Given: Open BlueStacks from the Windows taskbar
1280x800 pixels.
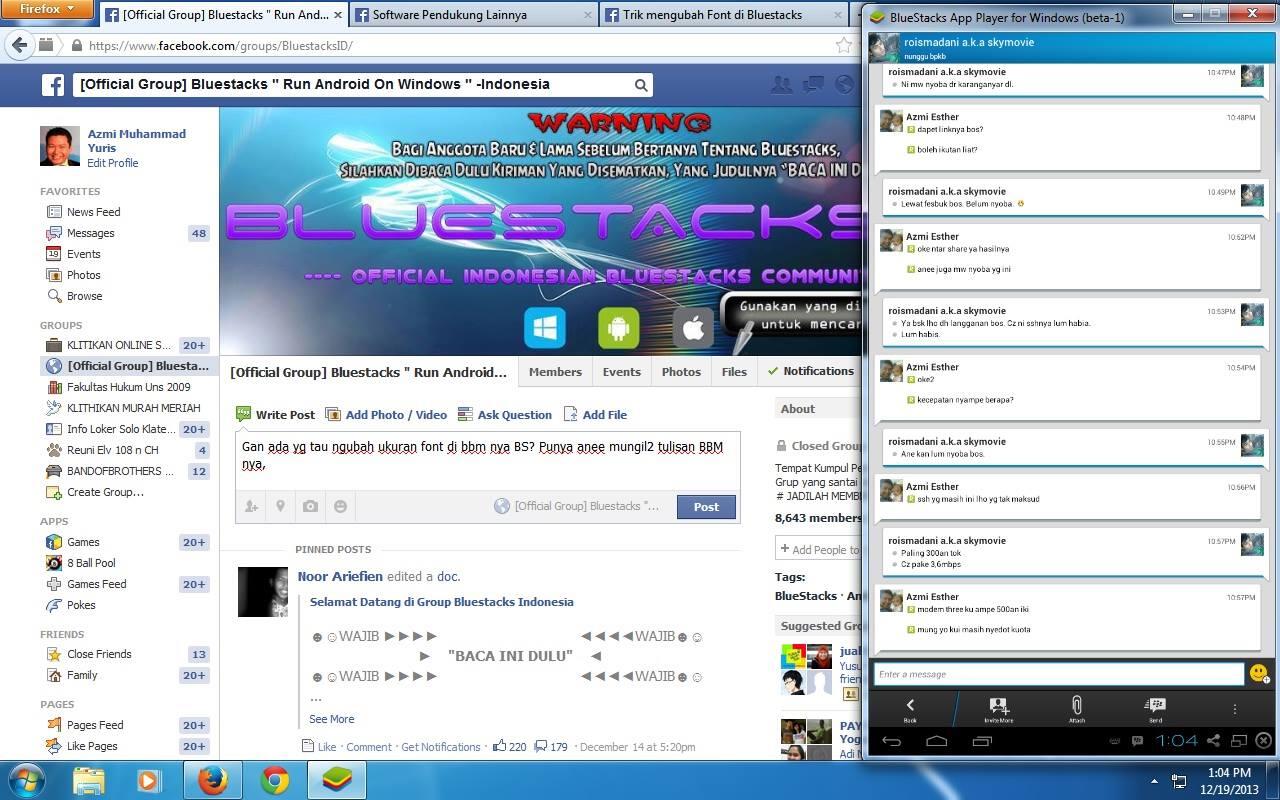Looking at the screenshot, I should coord(336,781).
